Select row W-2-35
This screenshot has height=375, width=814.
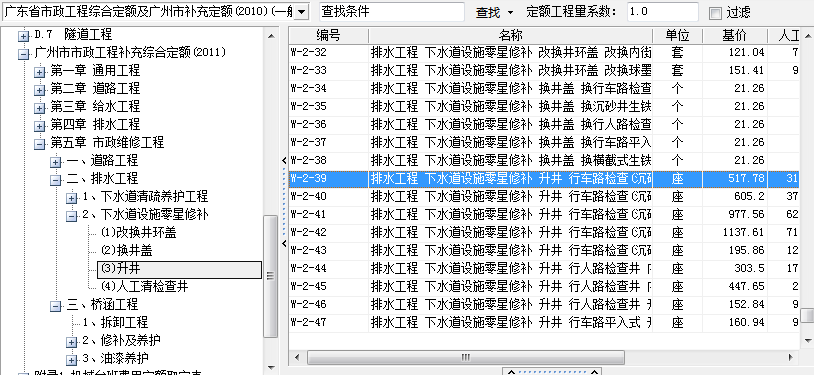[x=544, y=106]
